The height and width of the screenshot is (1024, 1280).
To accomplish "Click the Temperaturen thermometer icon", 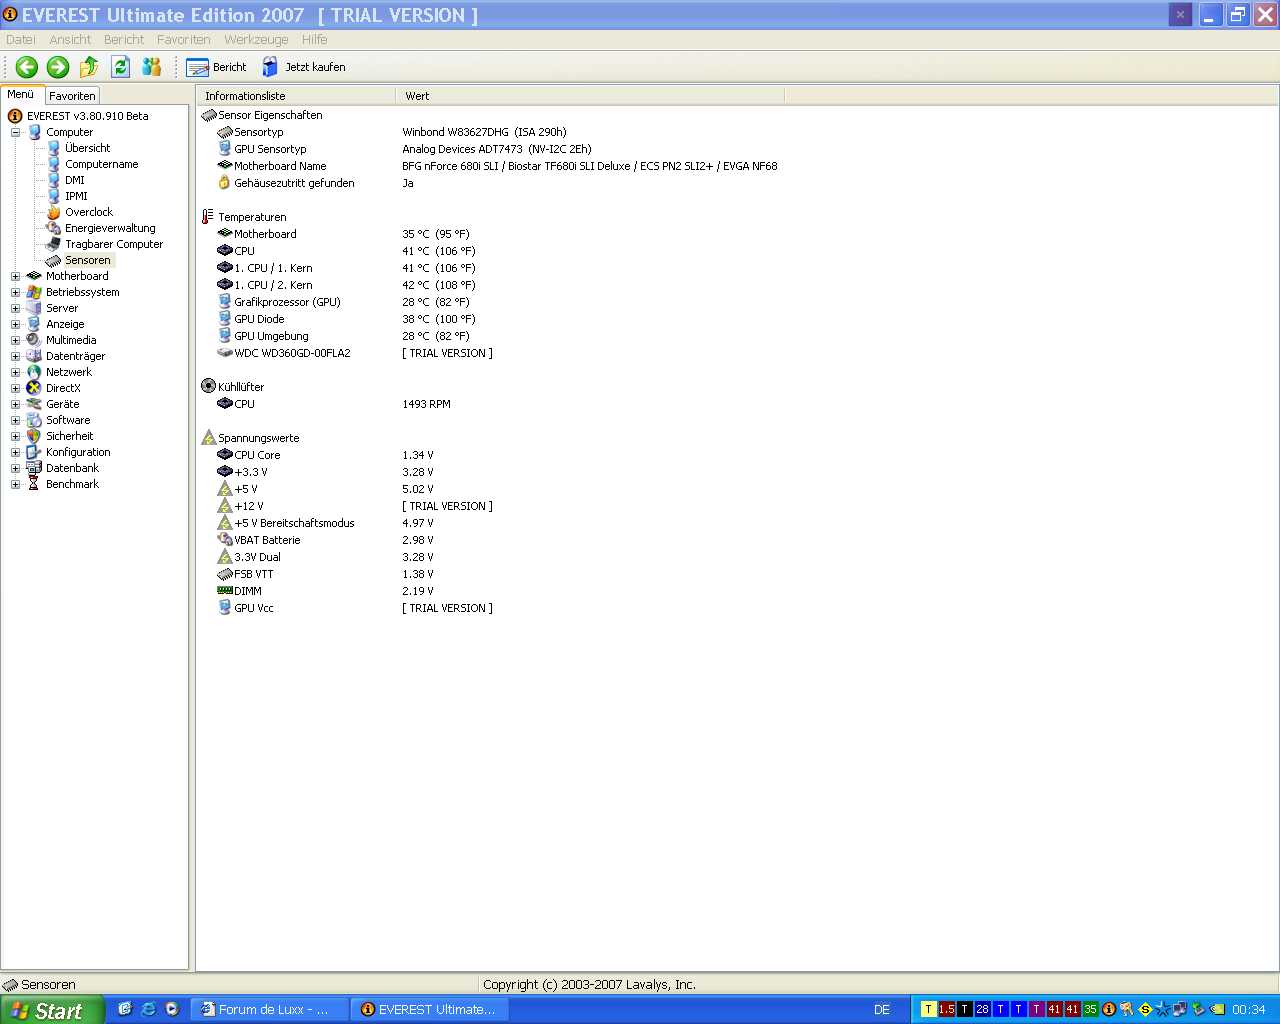I will tap(208, 217).
